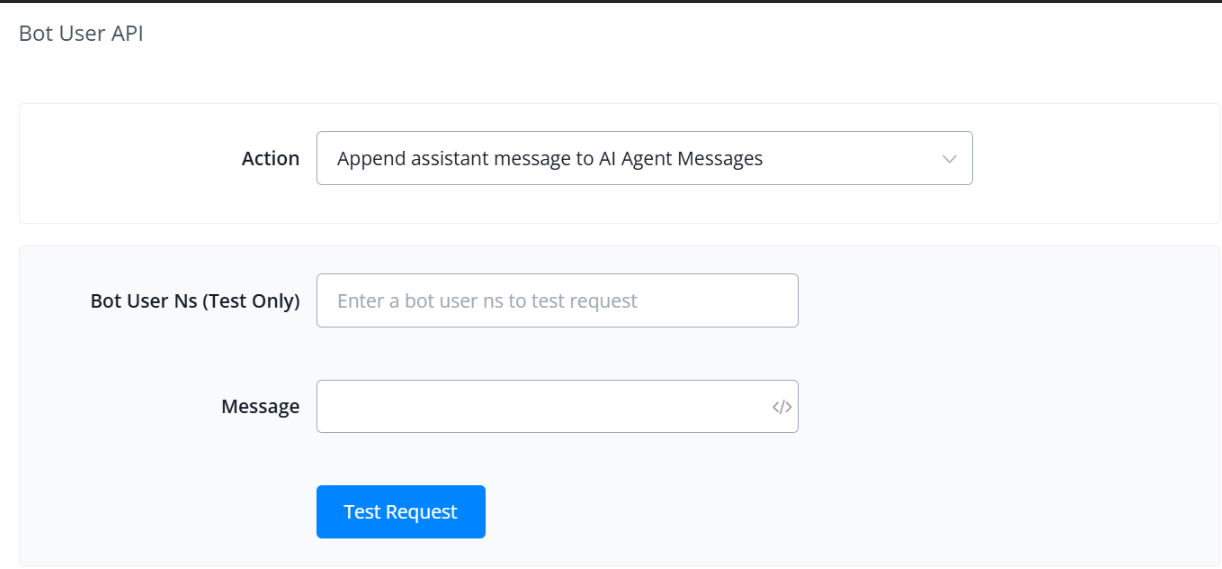Click the "Bot User API" page heading
Image resolution: width=1222 pixels, height=569 pixels.
(81, 34)
